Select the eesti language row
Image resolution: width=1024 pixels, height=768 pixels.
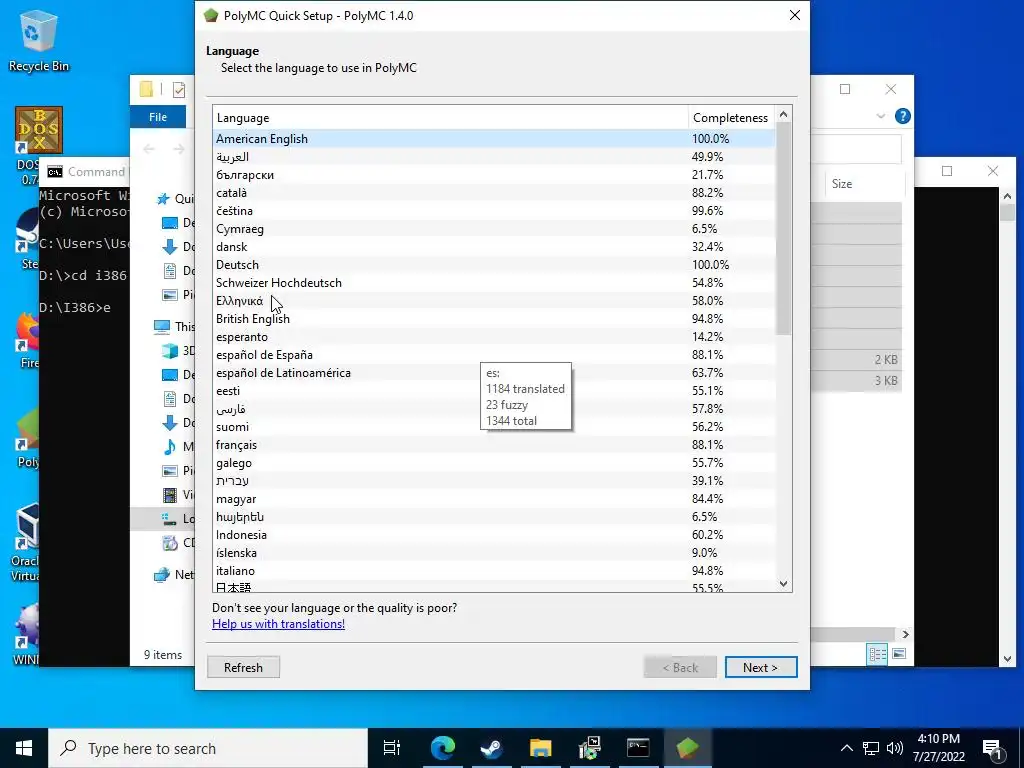tap(494, 391)
